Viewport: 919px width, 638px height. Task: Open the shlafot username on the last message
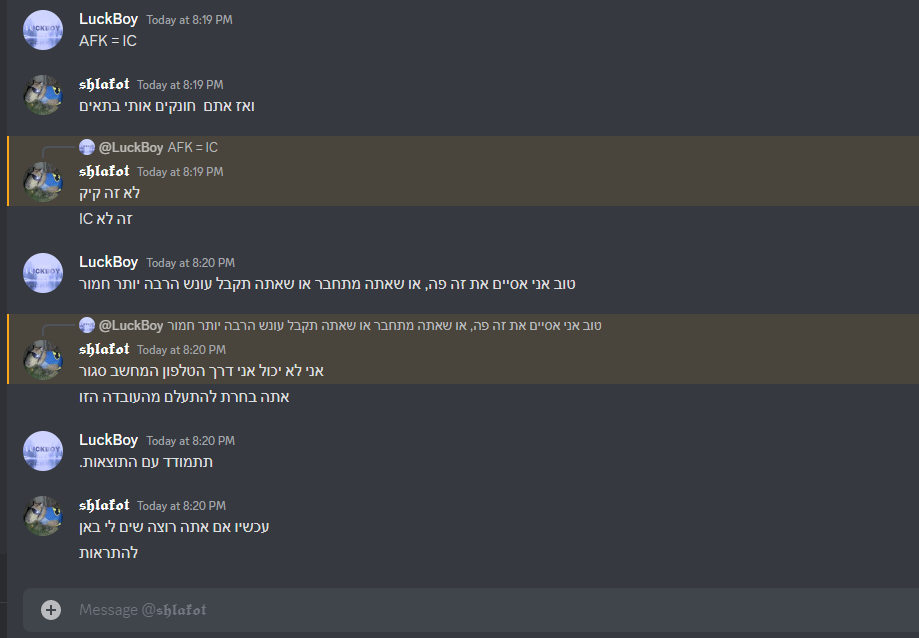click(x=104, y=505)
